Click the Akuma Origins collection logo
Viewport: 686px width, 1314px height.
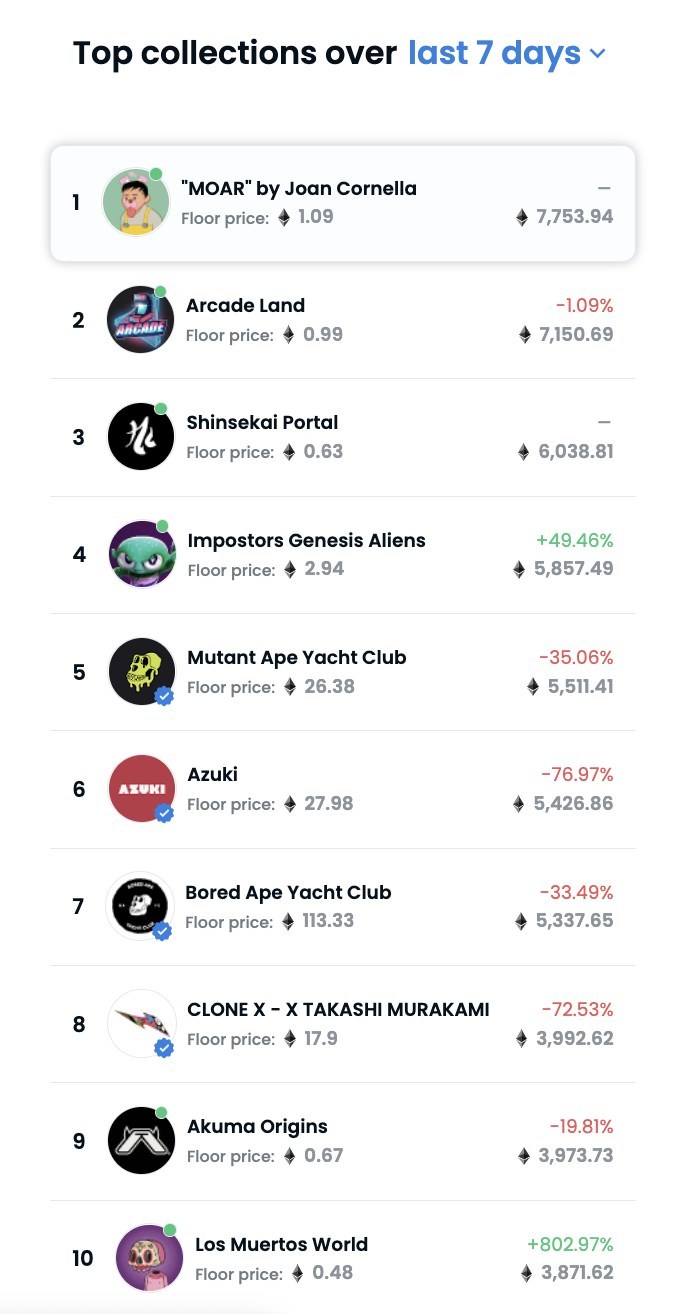(142, 1140)
